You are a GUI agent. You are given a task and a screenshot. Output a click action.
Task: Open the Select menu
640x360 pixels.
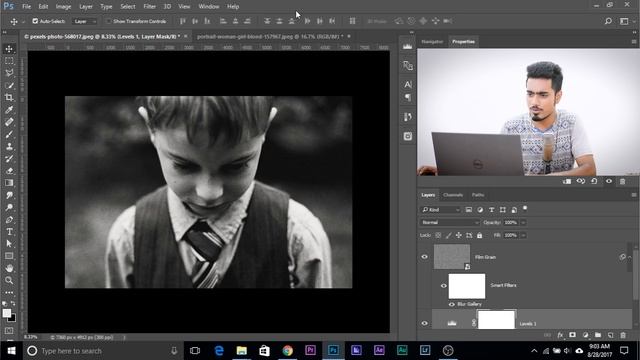click(x=128, y=7)
